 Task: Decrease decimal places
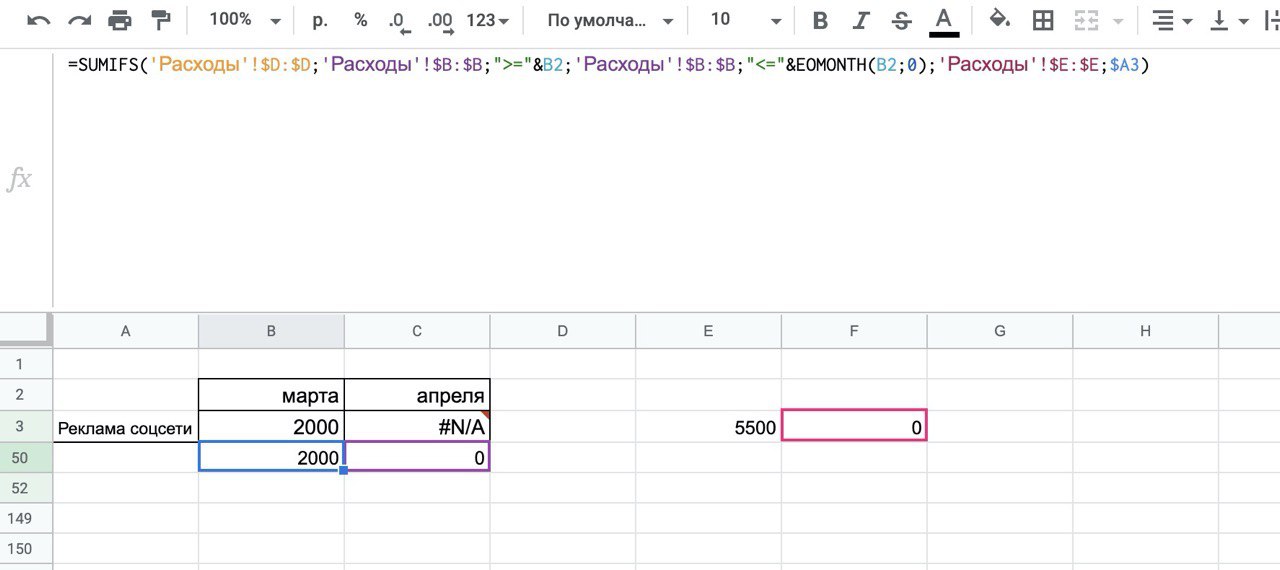tap(399, 21)
